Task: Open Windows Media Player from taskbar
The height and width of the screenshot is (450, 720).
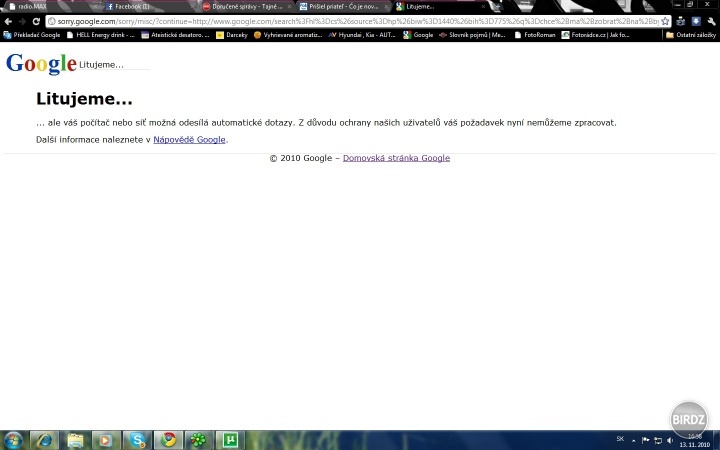Action: [106, 440]
